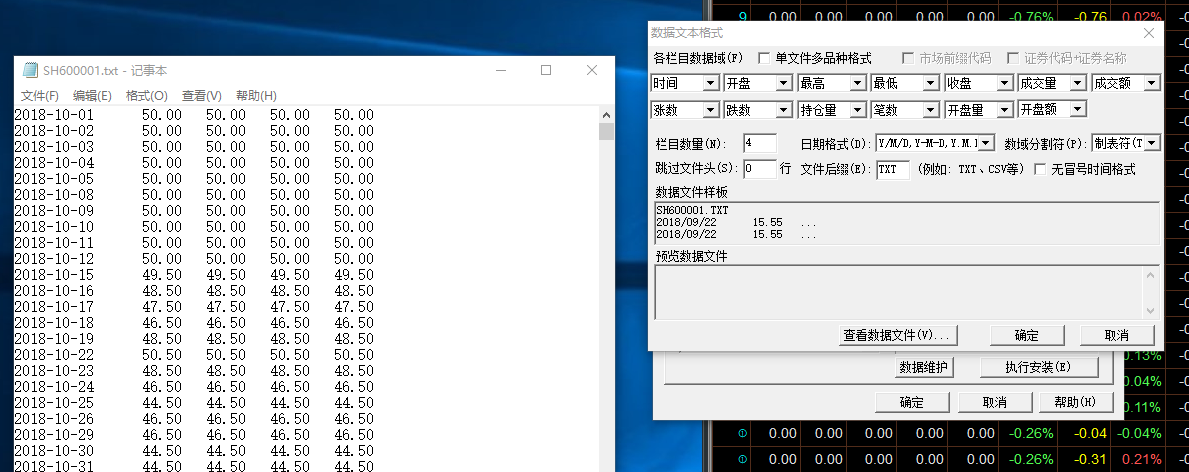Click the 查看数据文件(V)... button
Screen dimensions: 1189x472
coord(900,335)
